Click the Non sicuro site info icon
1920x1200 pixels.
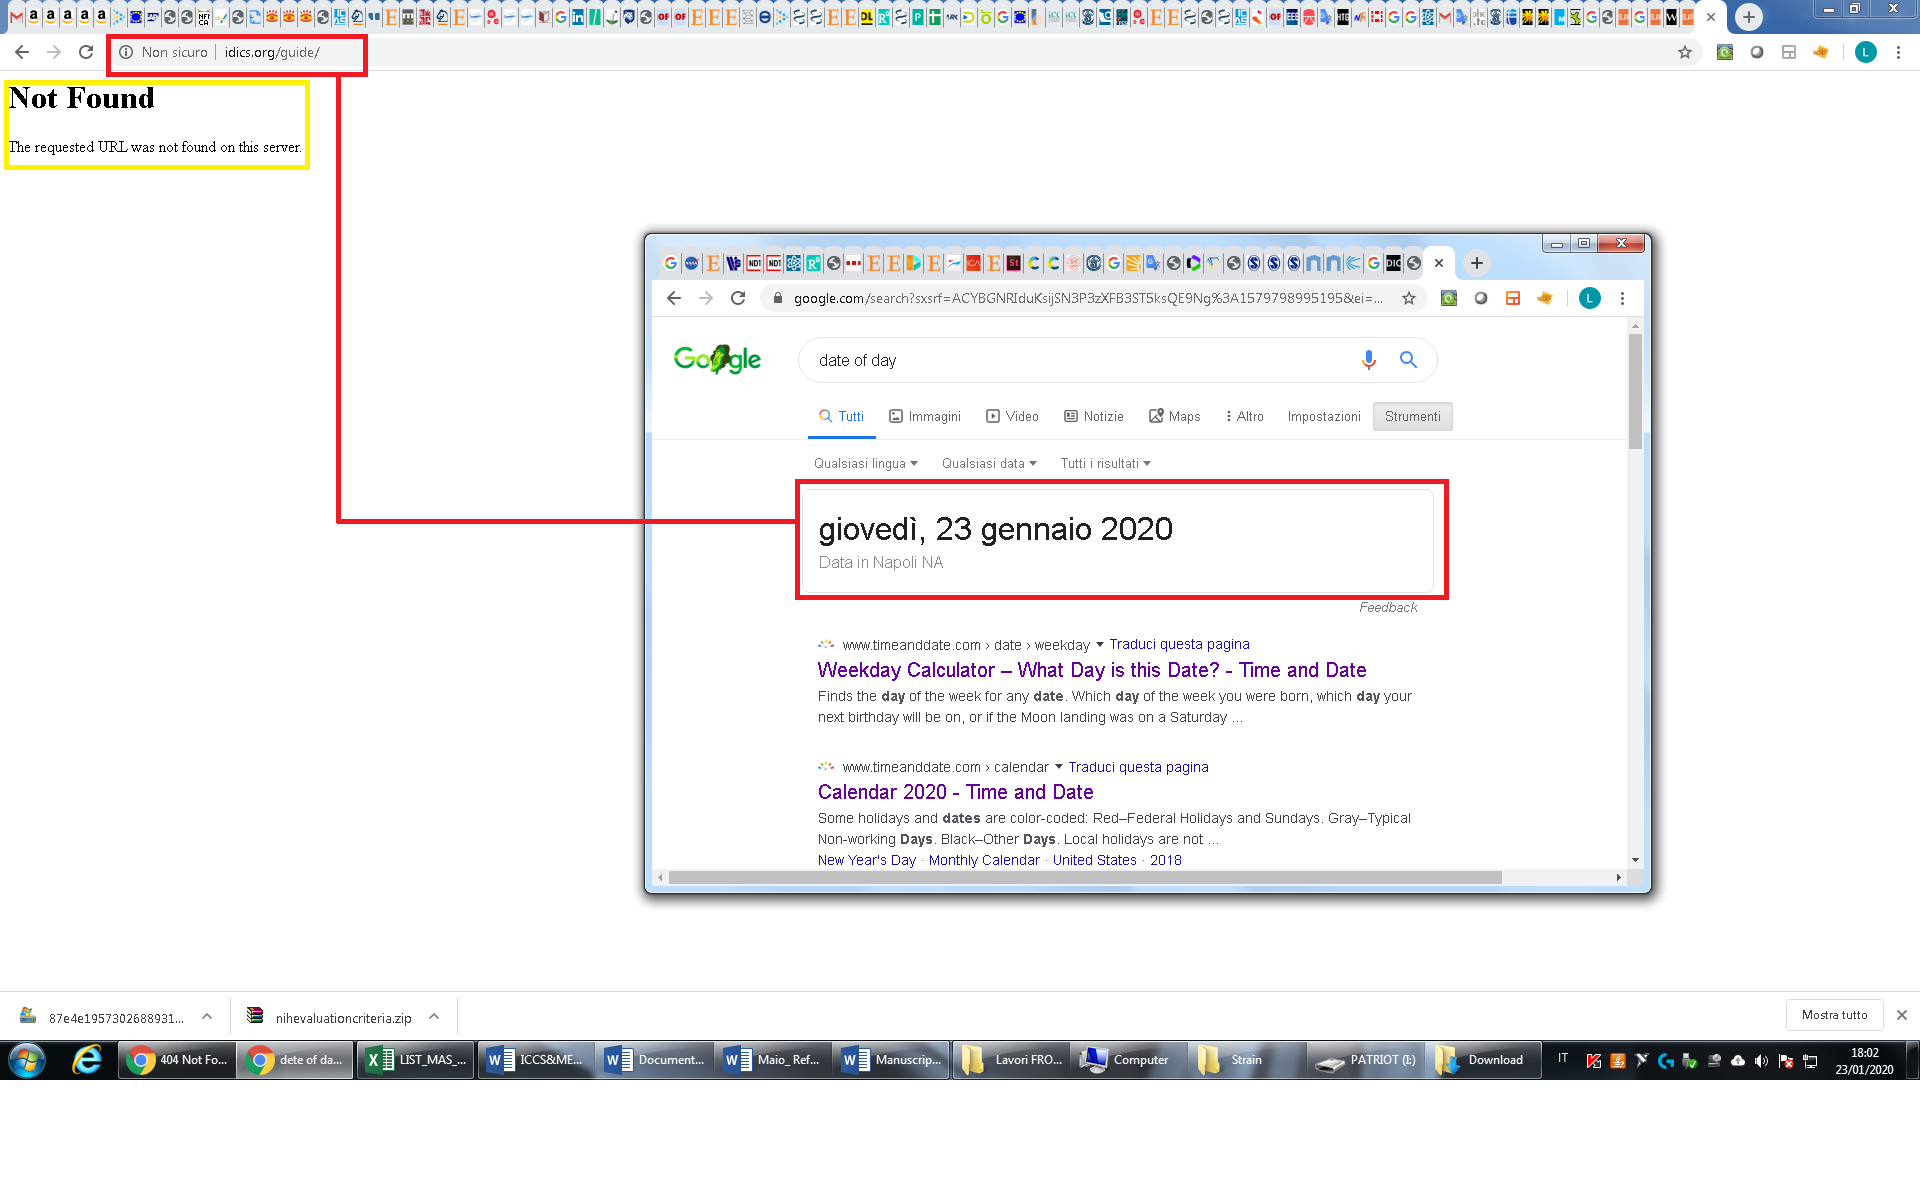[126, 52]
